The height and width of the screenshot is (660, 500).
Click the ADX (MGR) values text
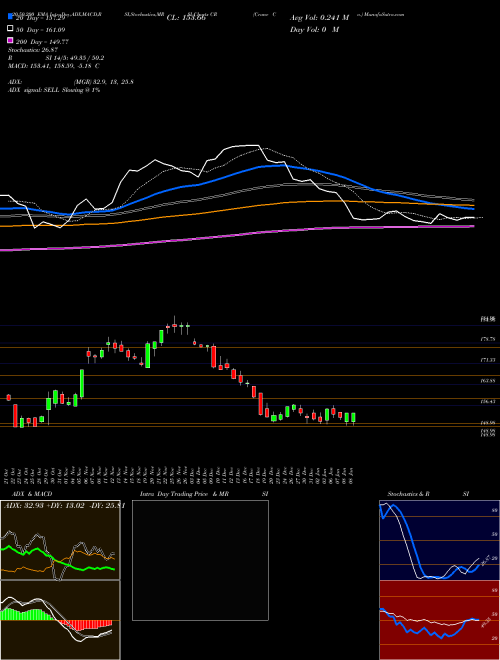(x=71, y=82)
